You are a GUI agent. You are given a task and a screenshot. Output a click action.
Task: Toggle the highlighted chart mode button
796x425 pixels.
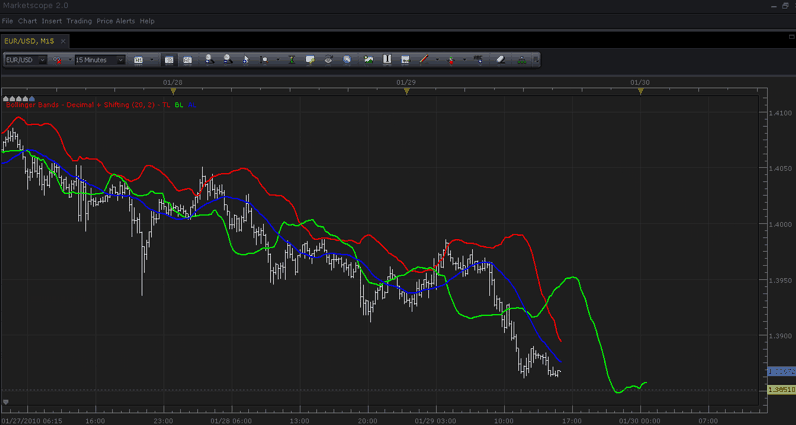(169, 60)
